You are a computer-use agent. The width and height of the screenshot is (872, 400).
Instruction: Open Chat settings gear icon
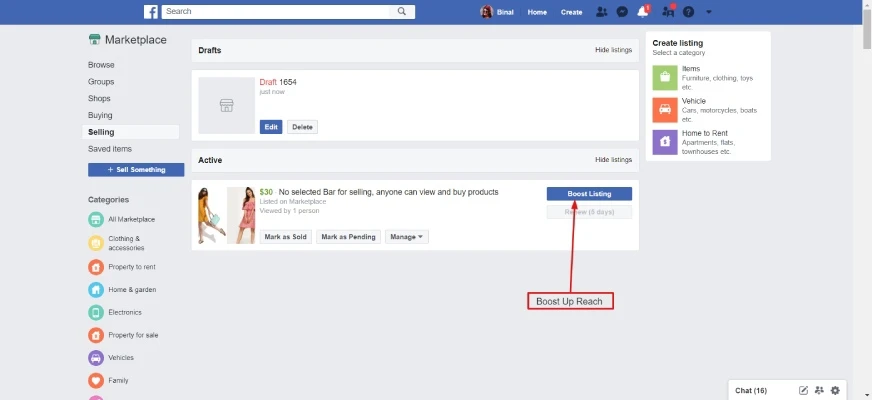[835, 390]
